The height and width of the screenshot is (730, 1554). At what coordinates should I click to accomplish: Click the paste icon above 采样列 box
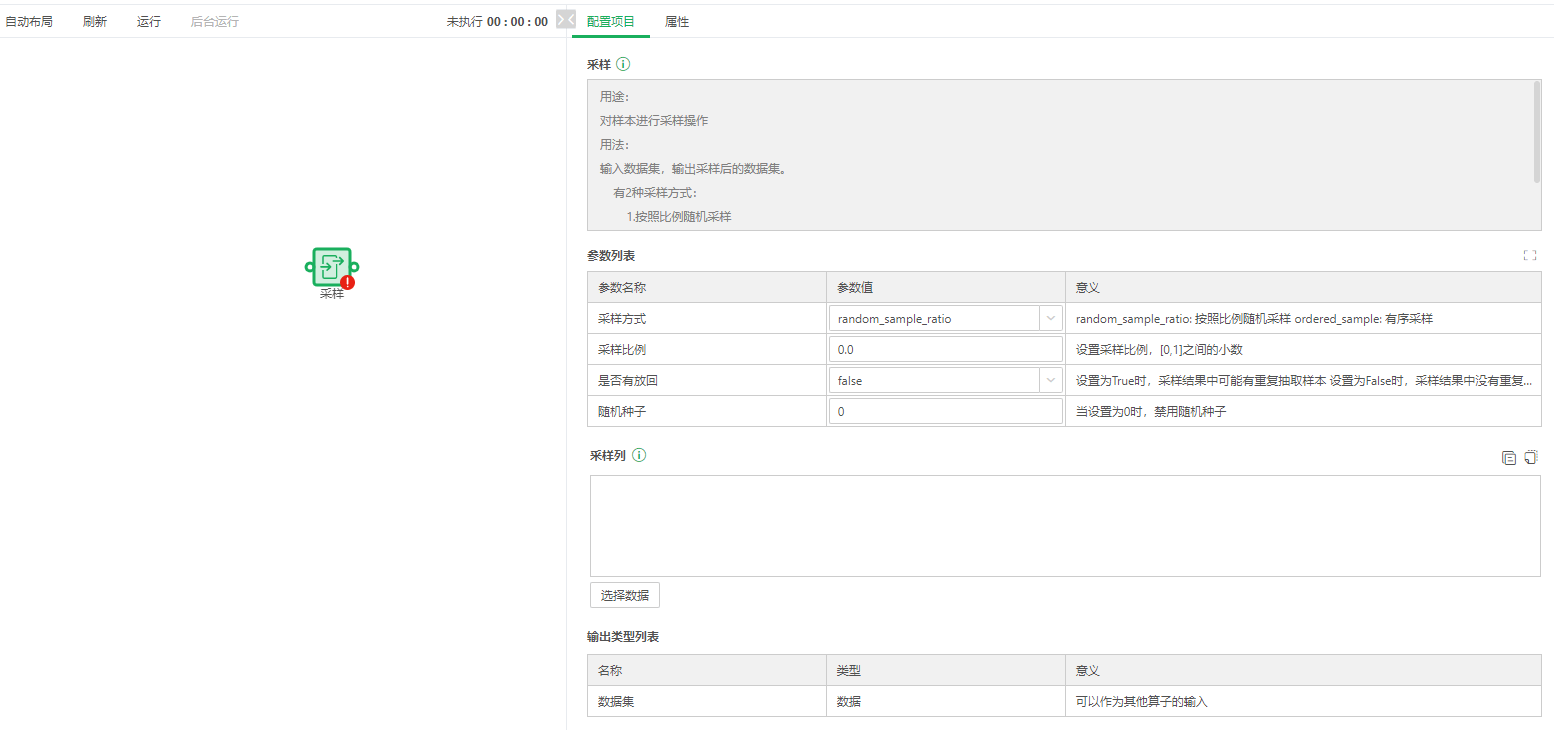(x=1530, y=457)
